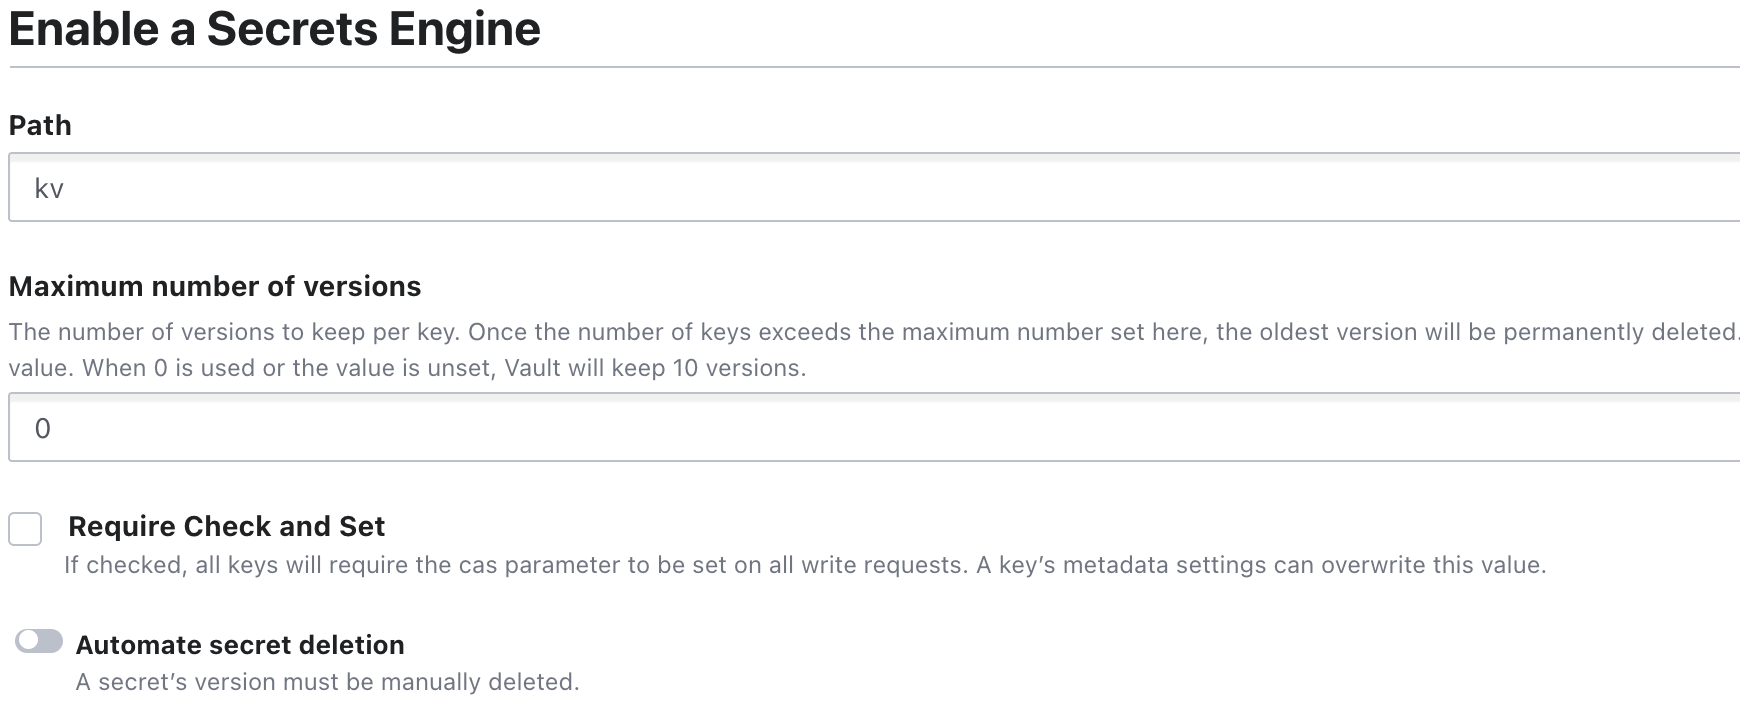Select the kv text in the Path field
The width and height of the screenshot is (1740, 722).
click(x=47, y=187)
